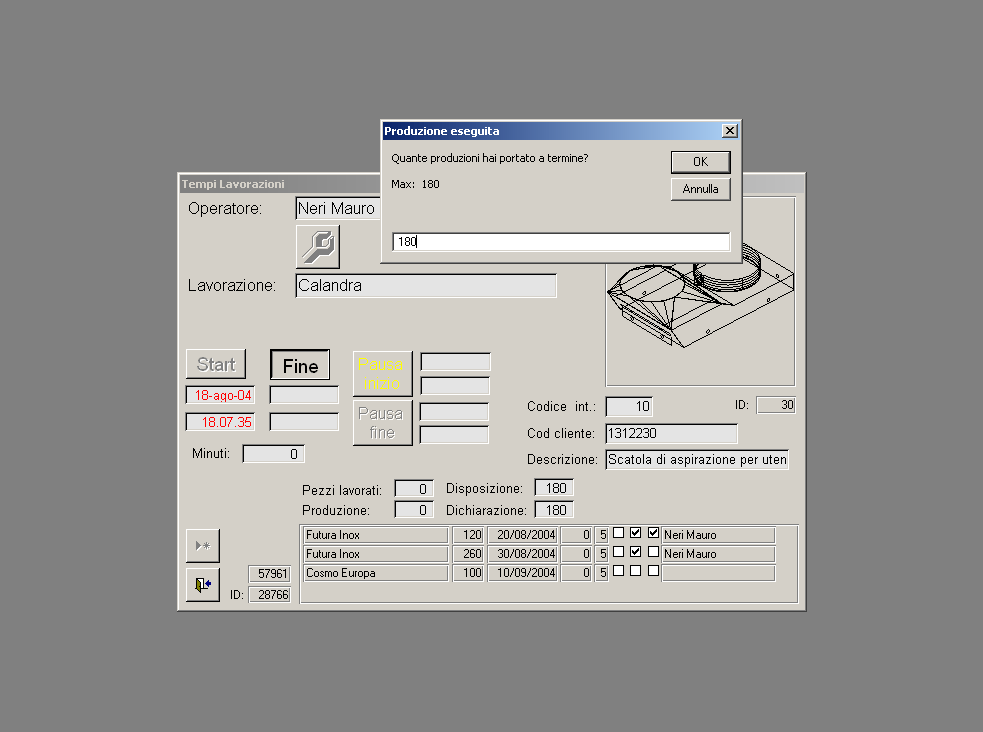Screen dimensions: 983x732
Task: Click the field showing 57961
Action: tap(270, 574)
